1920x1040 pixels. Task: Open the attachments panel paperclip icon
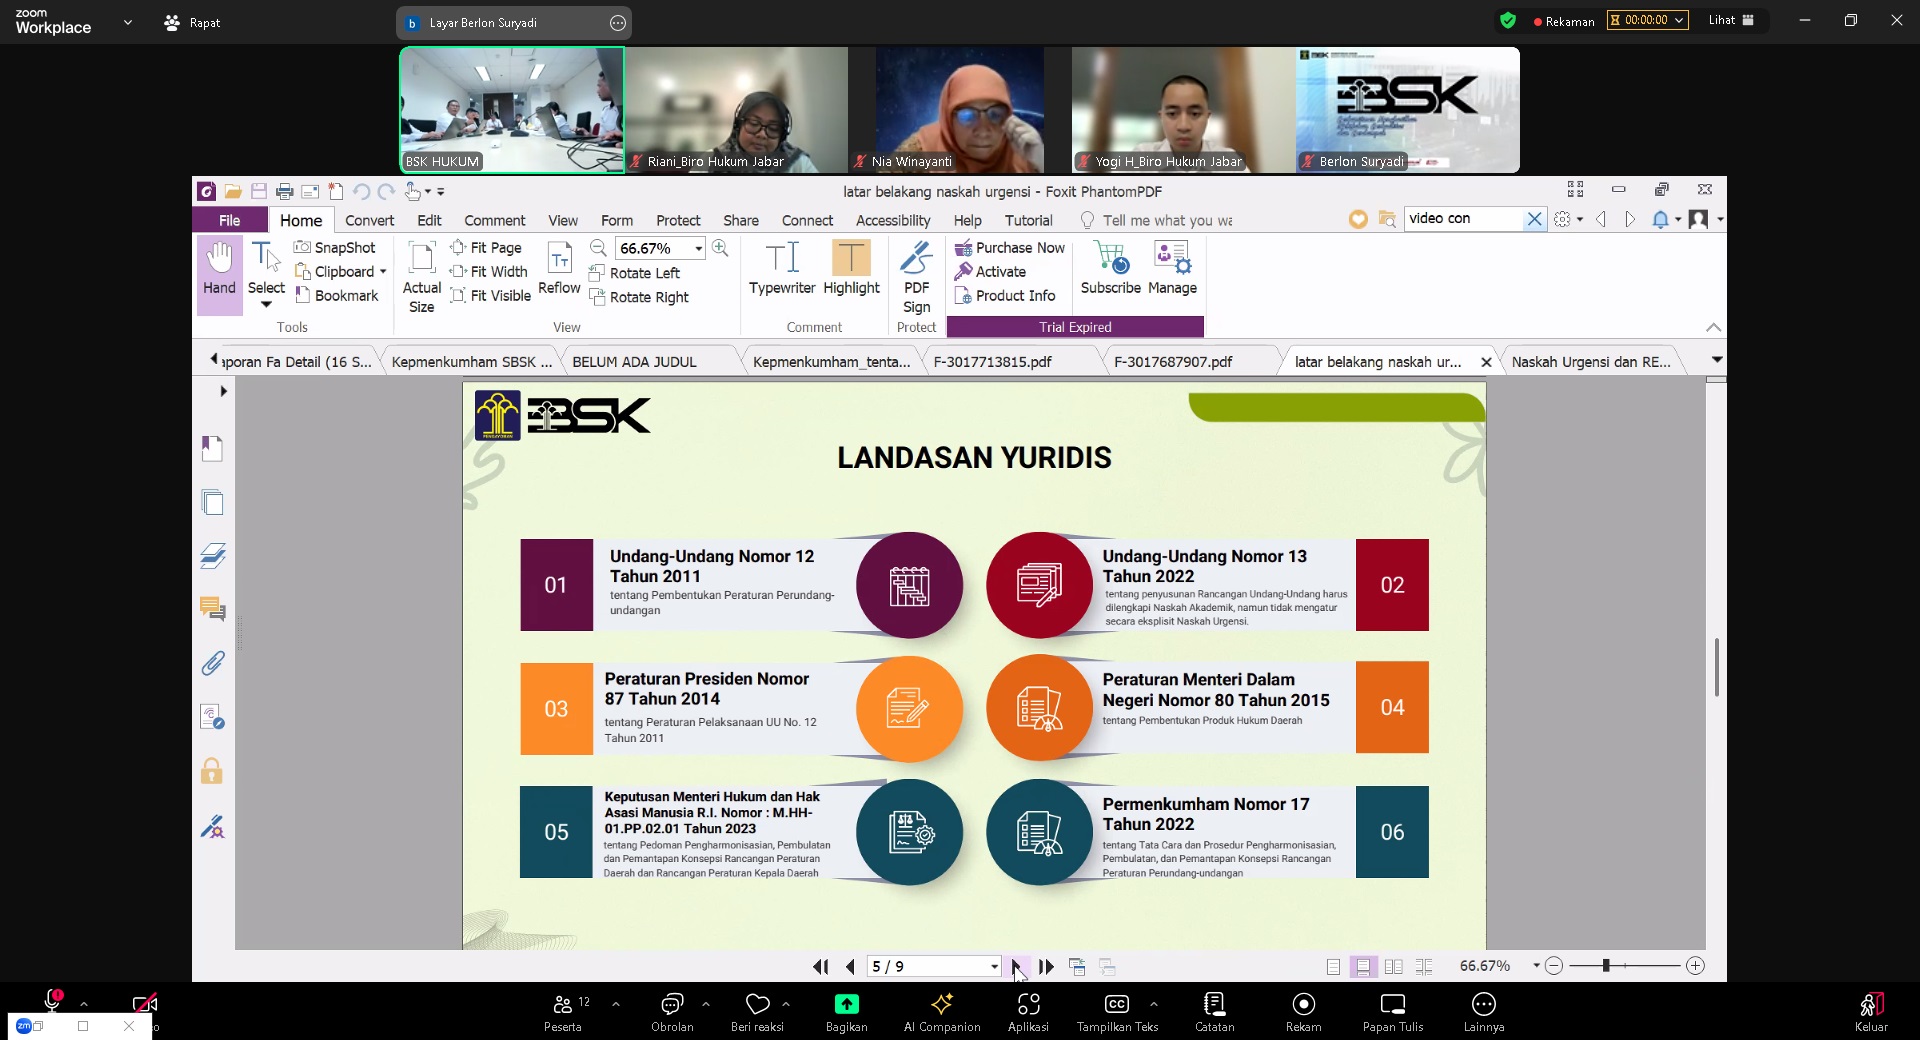(212, 663)
